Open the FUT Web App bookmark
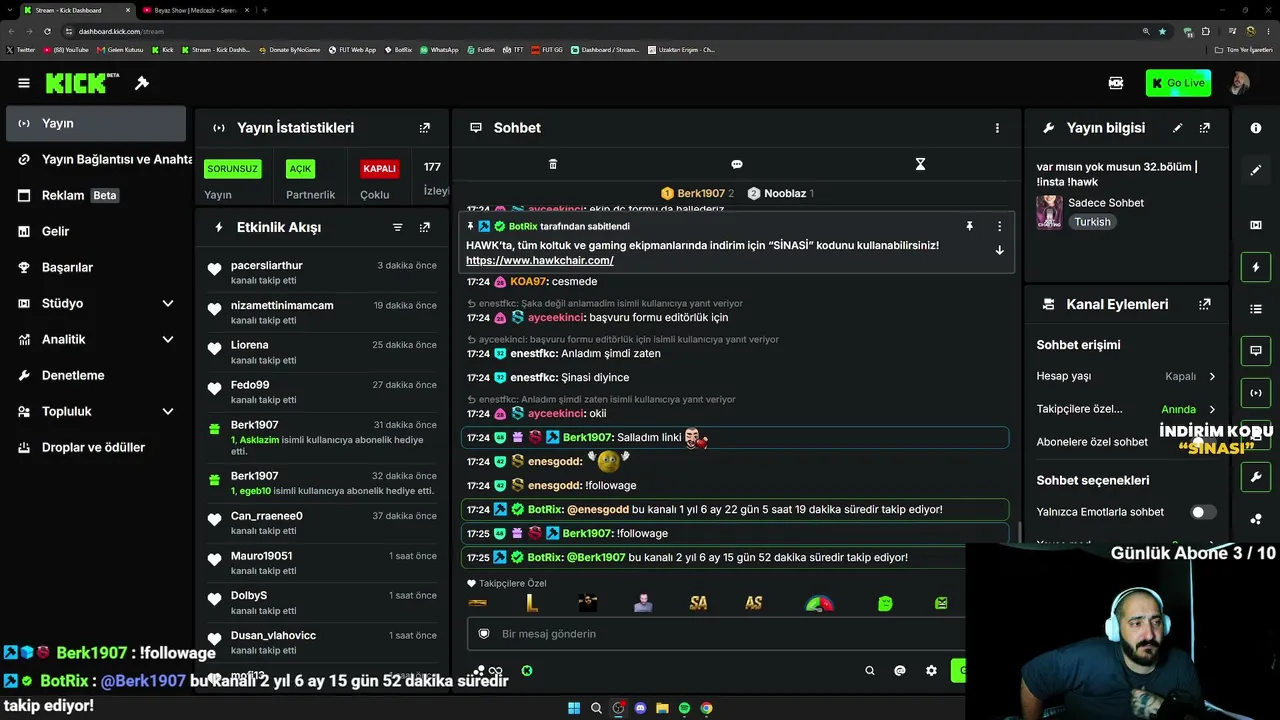The width and height of the screenshot is (1280, 720). tap(352, 49)
